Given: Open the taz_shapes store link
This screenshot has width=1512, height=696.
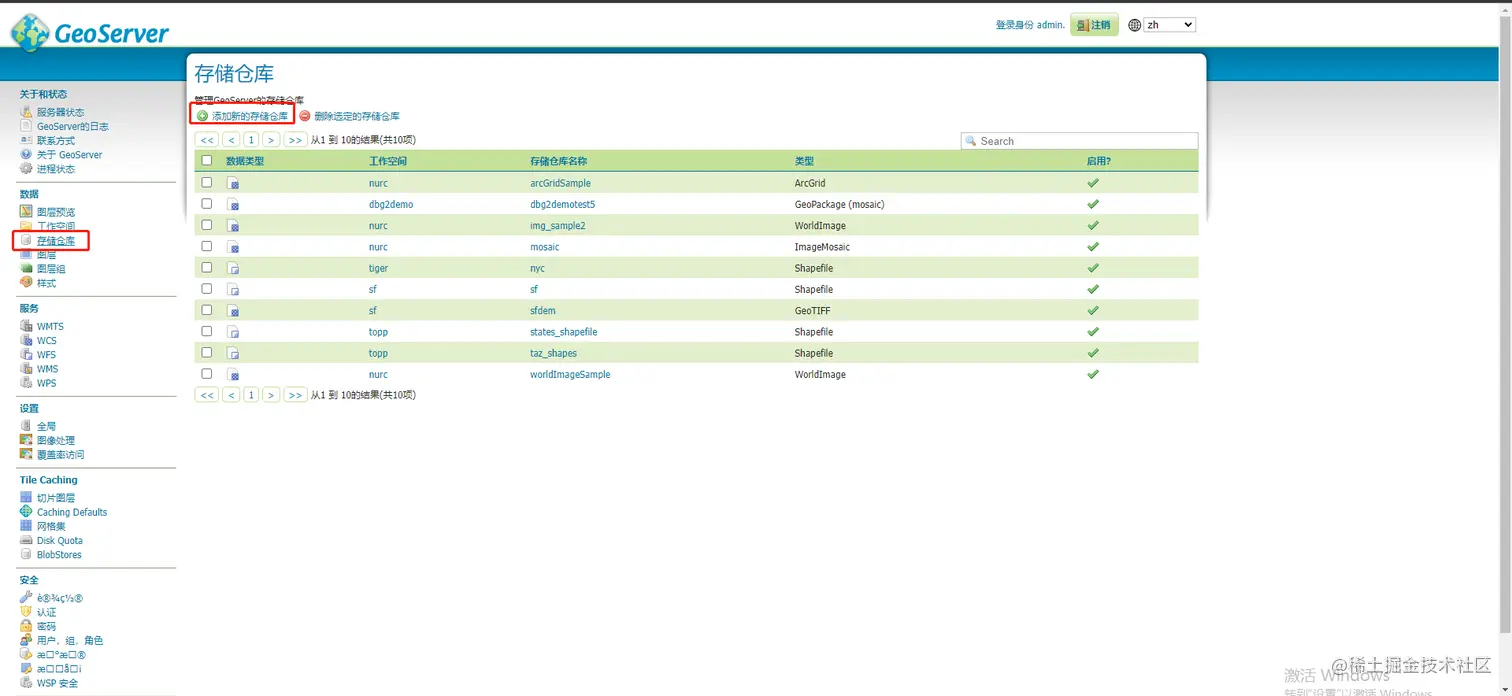Looking at the screenshot, I should (x=553, y=353).
